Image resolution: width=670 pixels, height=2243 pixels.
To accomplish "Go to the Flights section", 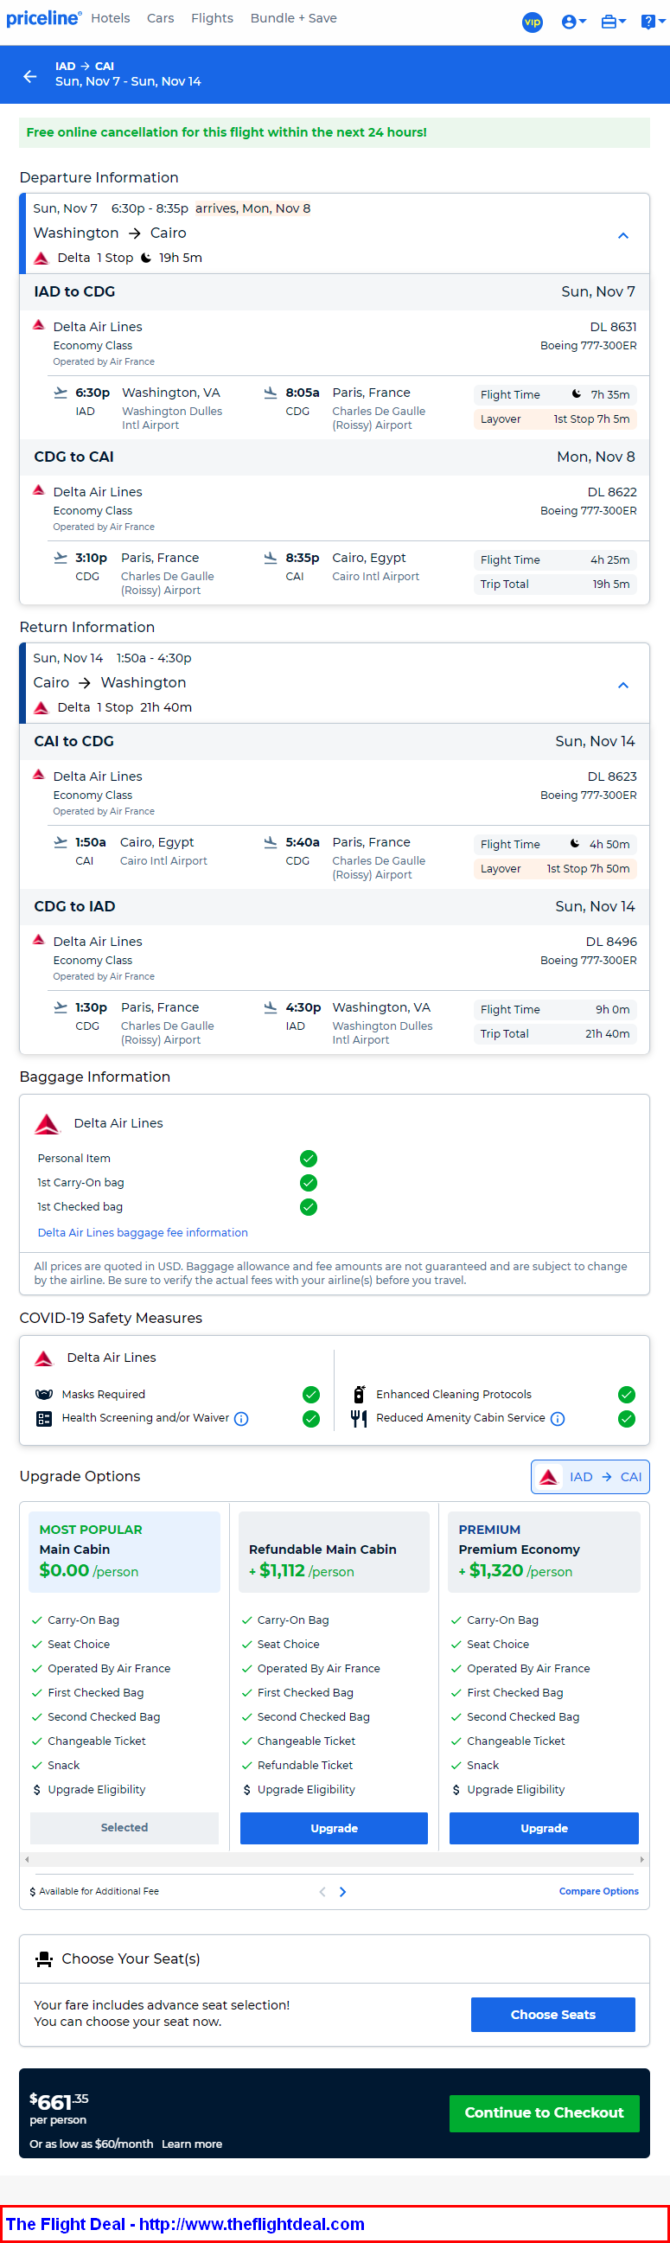I will pyautogui.click(x=212, y=18).
